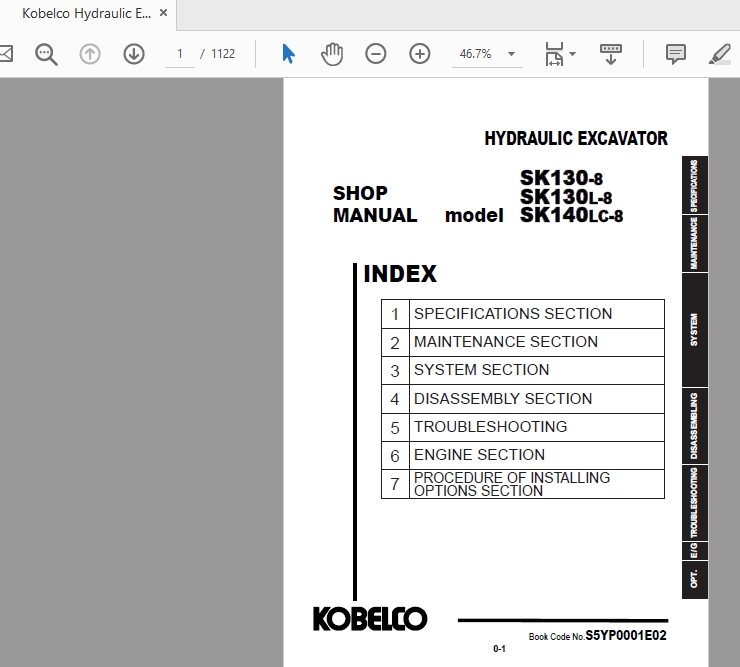The width and height of the screenshot is (740, 667).
Task: Click the SK130-8 model name
Action: (x=562, y=178)
